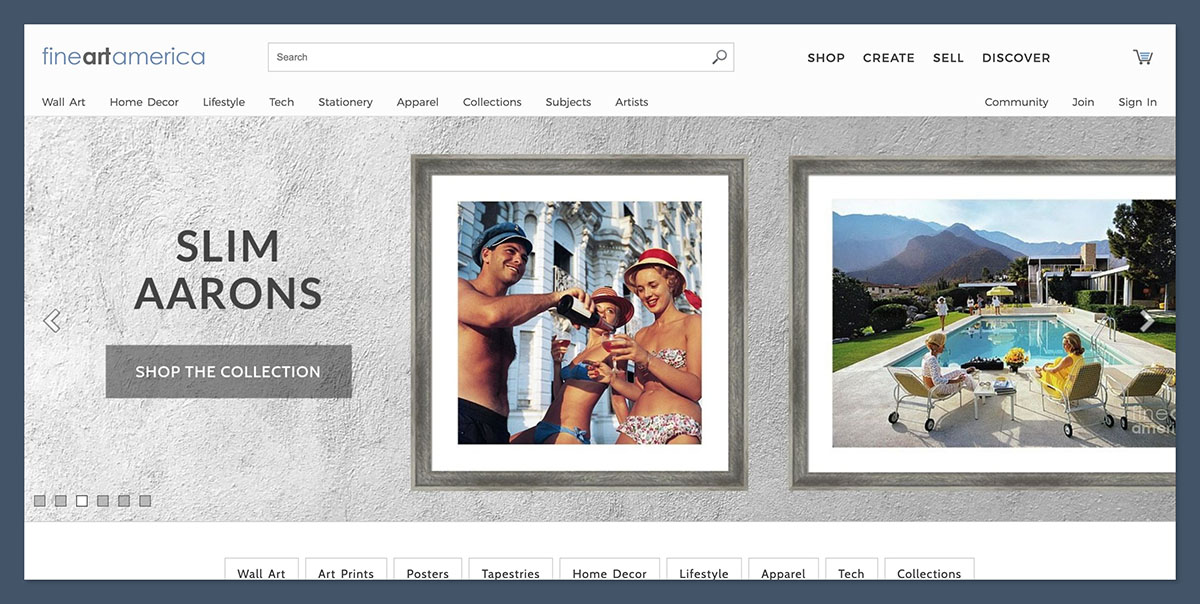Click the Posters category button
The height and width of the screenshot is (604, 1200).
428,570
